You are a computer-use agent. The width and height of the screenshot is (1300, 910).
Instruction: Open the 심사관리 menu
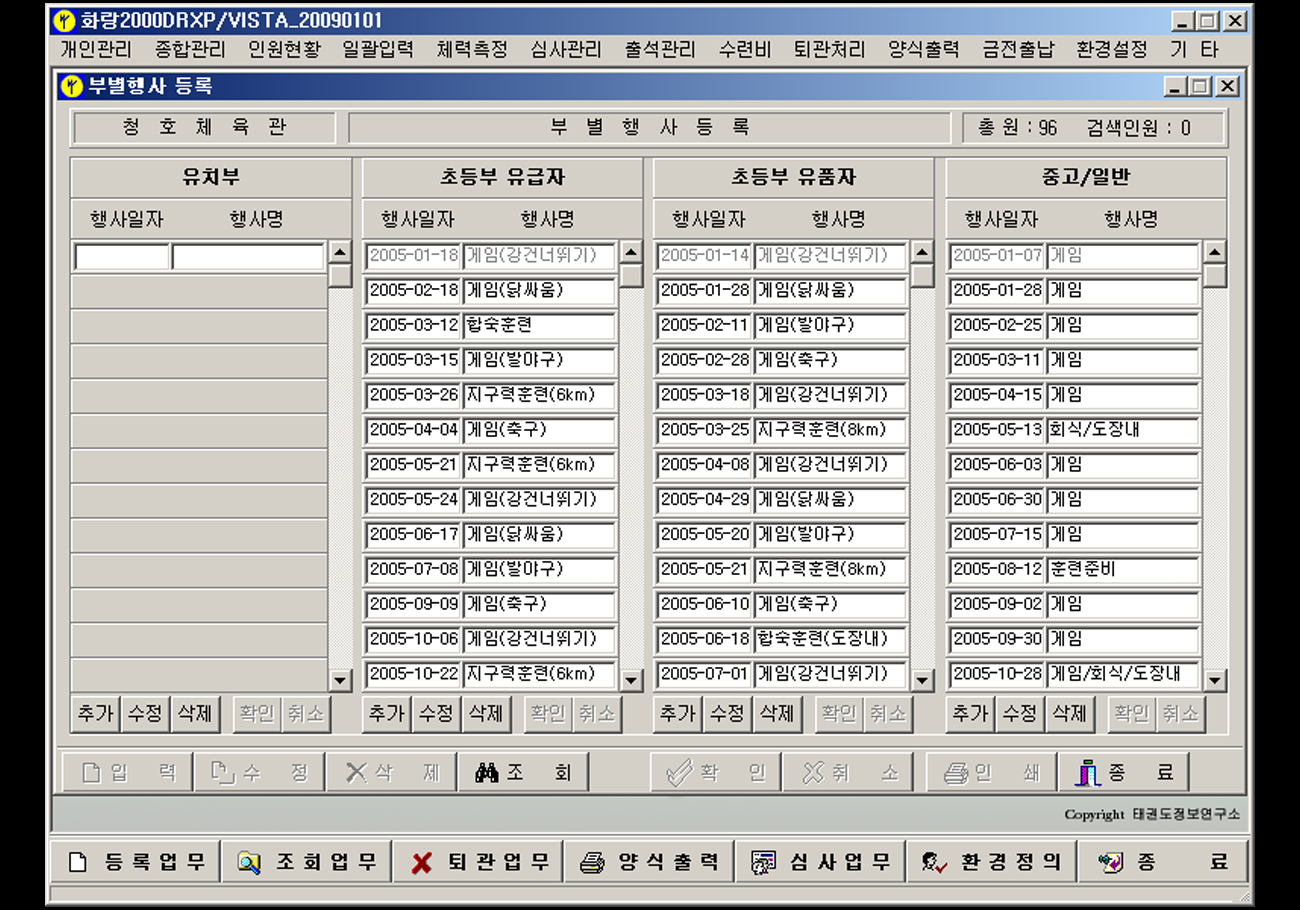[566, 49]
